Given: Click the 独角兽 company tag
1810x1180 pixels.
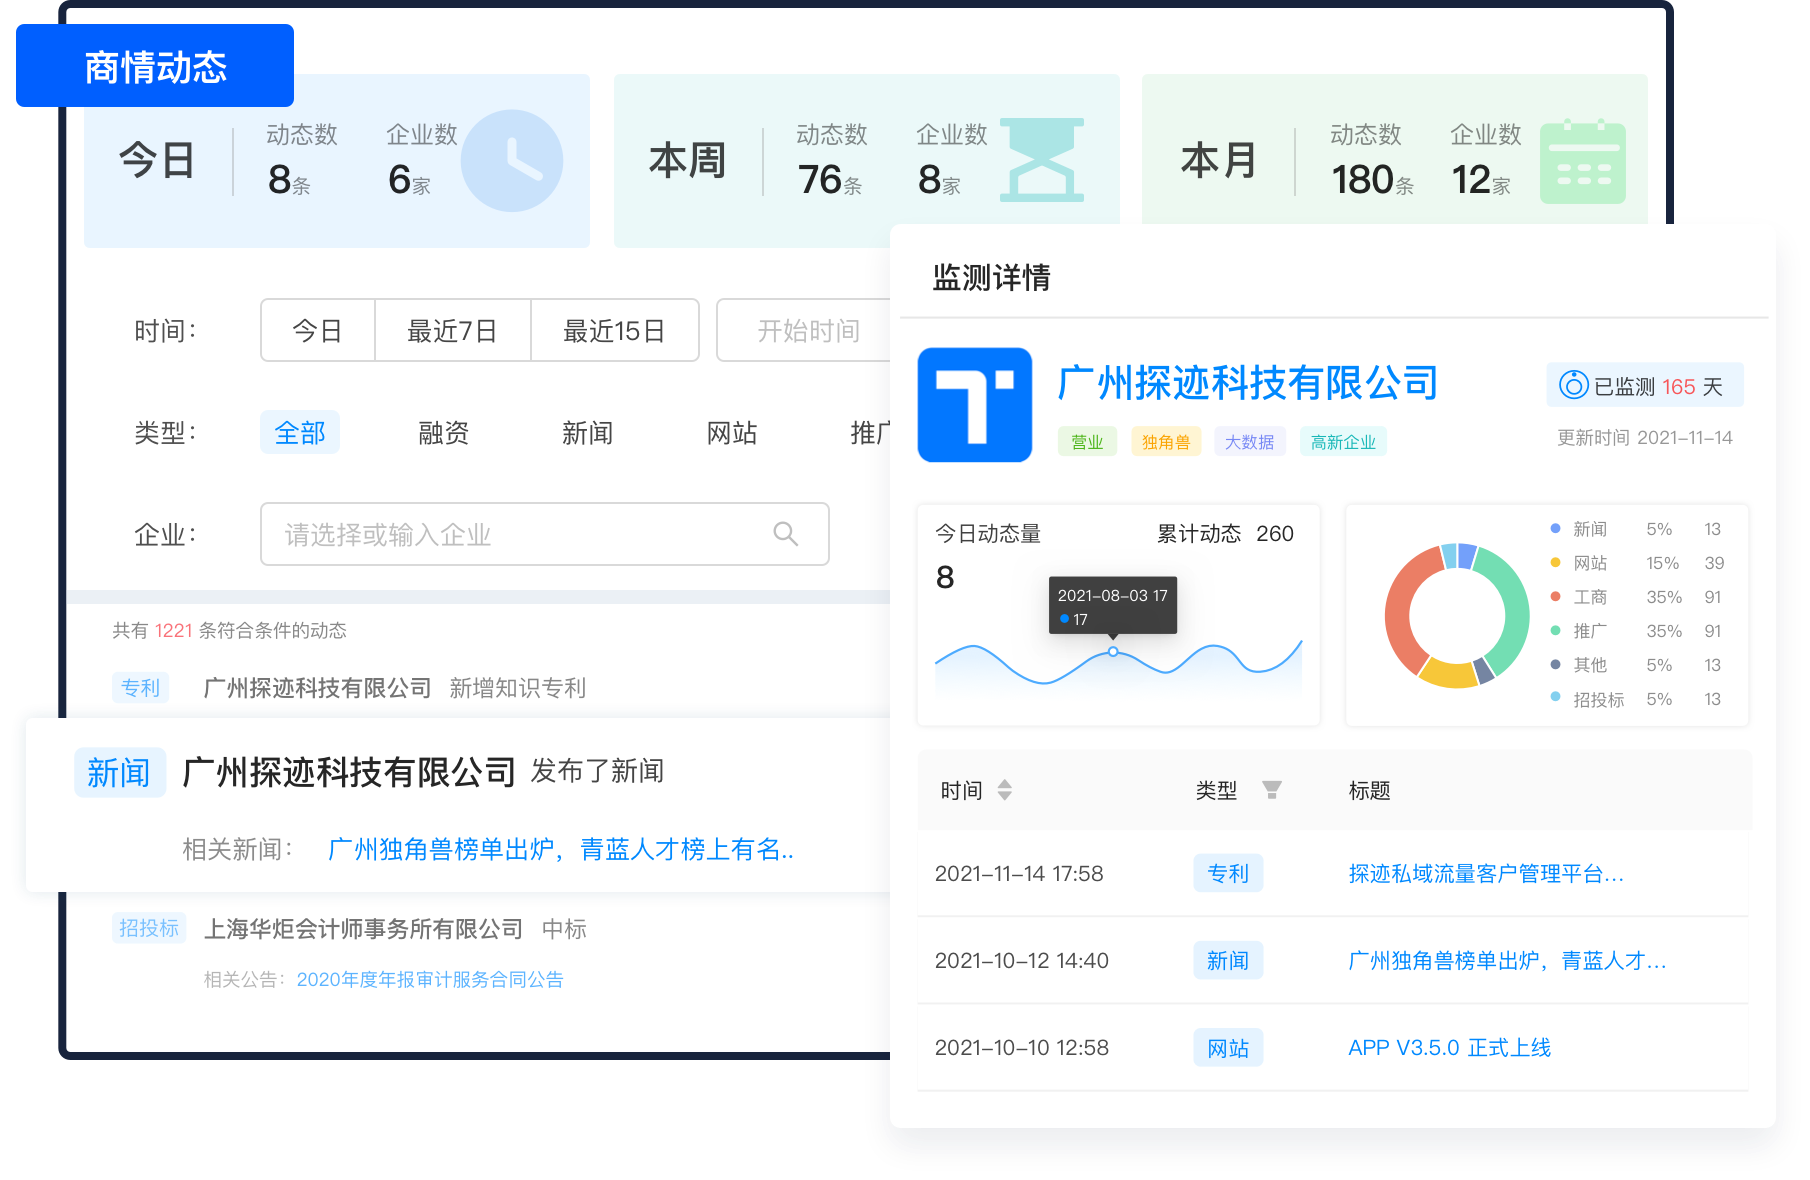Looking at the screenshot, I should coord(1166,441).
